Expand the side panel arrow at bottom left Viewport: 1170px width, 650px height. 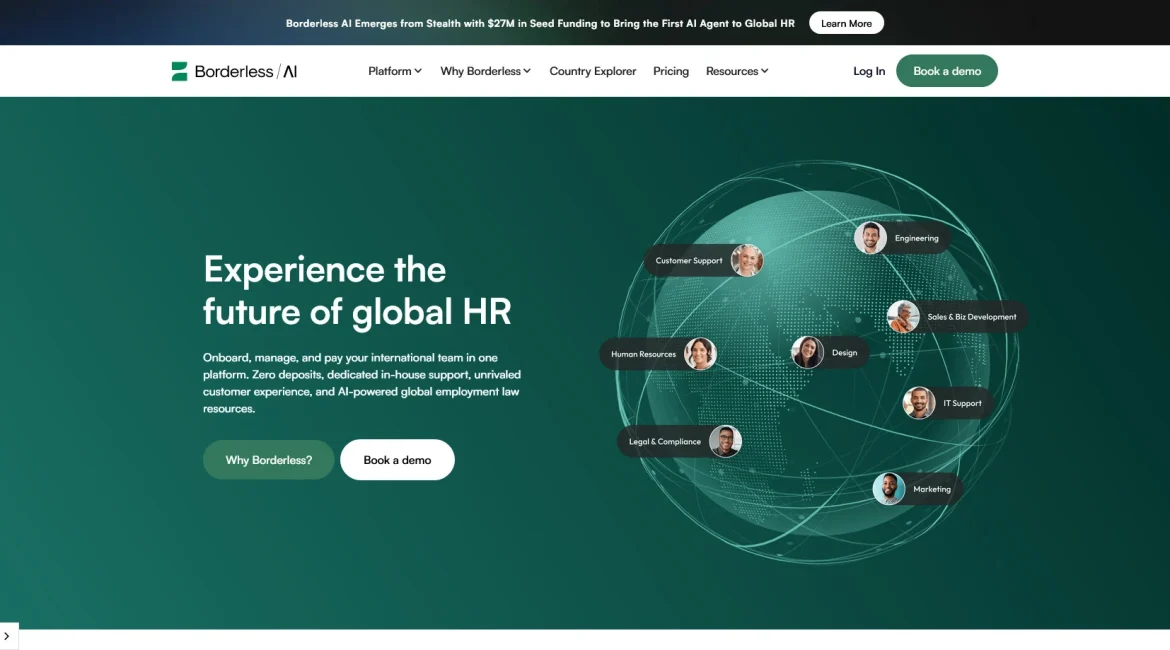(x=7, y=636)
